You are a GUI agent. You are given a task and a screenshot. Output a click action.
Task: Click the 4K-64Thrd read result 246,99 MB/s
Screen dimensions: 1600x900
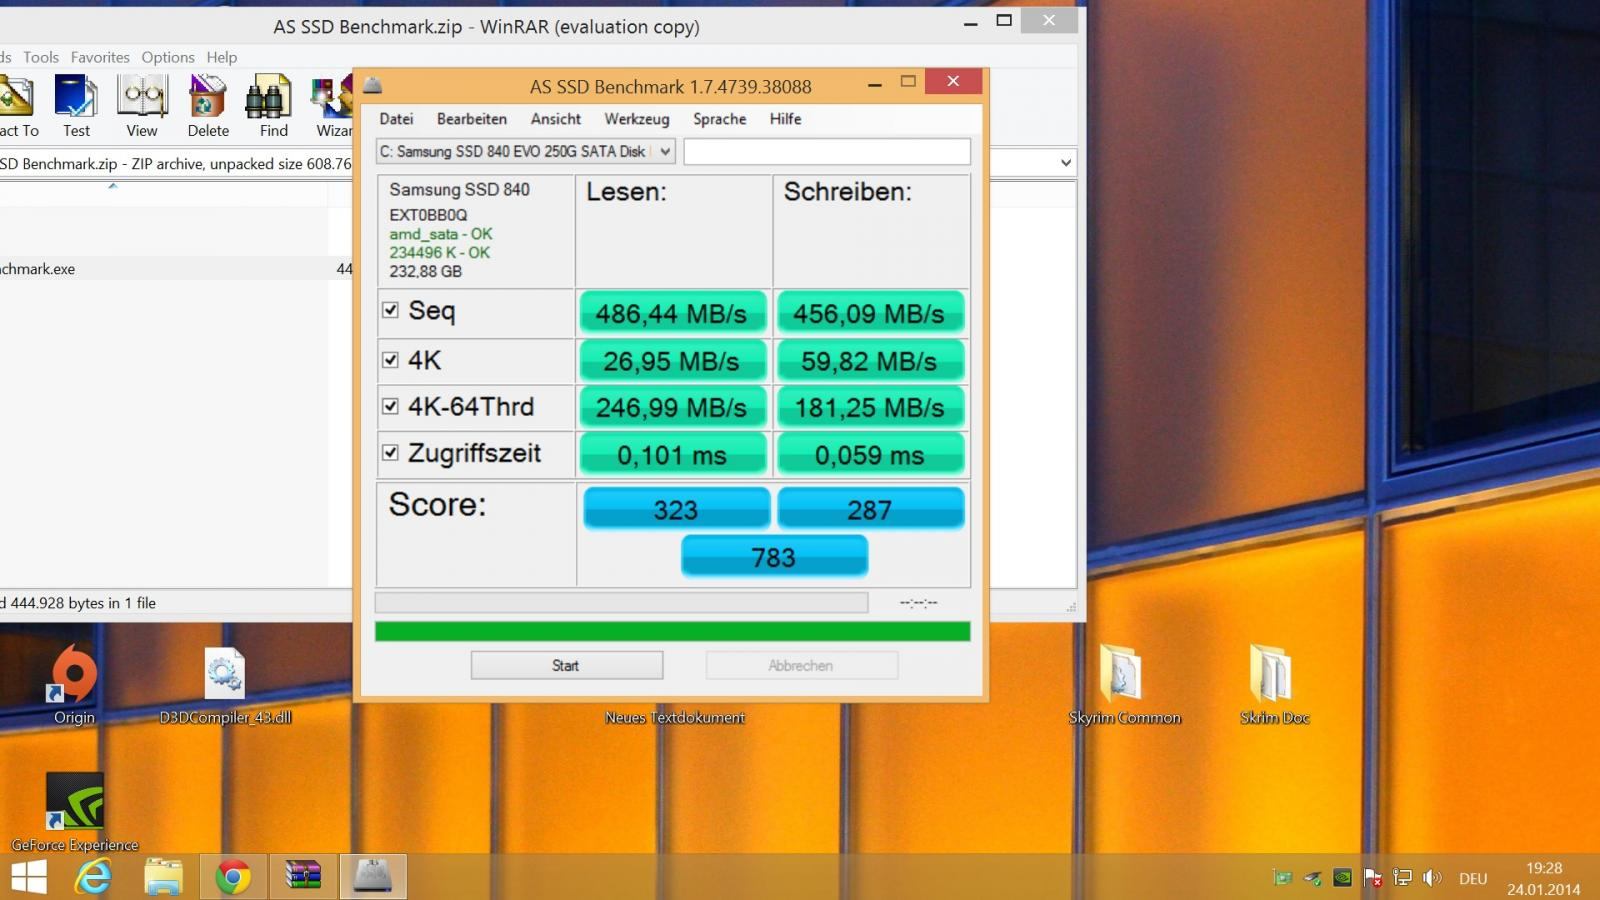tap(672, 407)
